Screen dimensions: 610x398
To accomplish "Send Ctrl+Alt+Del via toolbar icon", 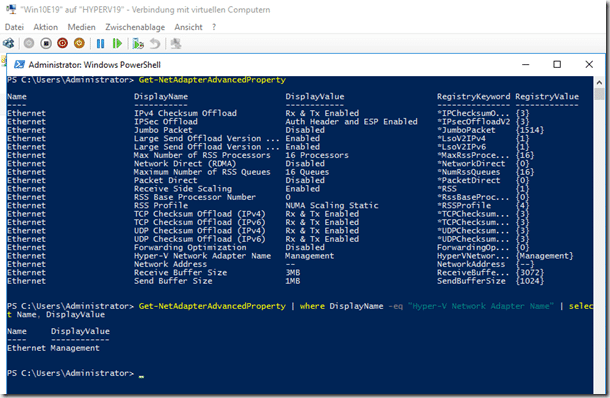I will [x=9, y=43].
